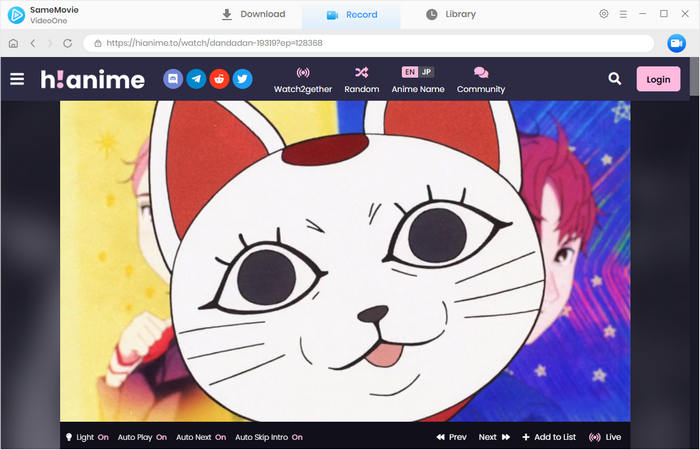Toggle Auto Skip Intro setting
The width and height of the screenshot is (700, 450).
pyautogui.click(x=269, y=437)
